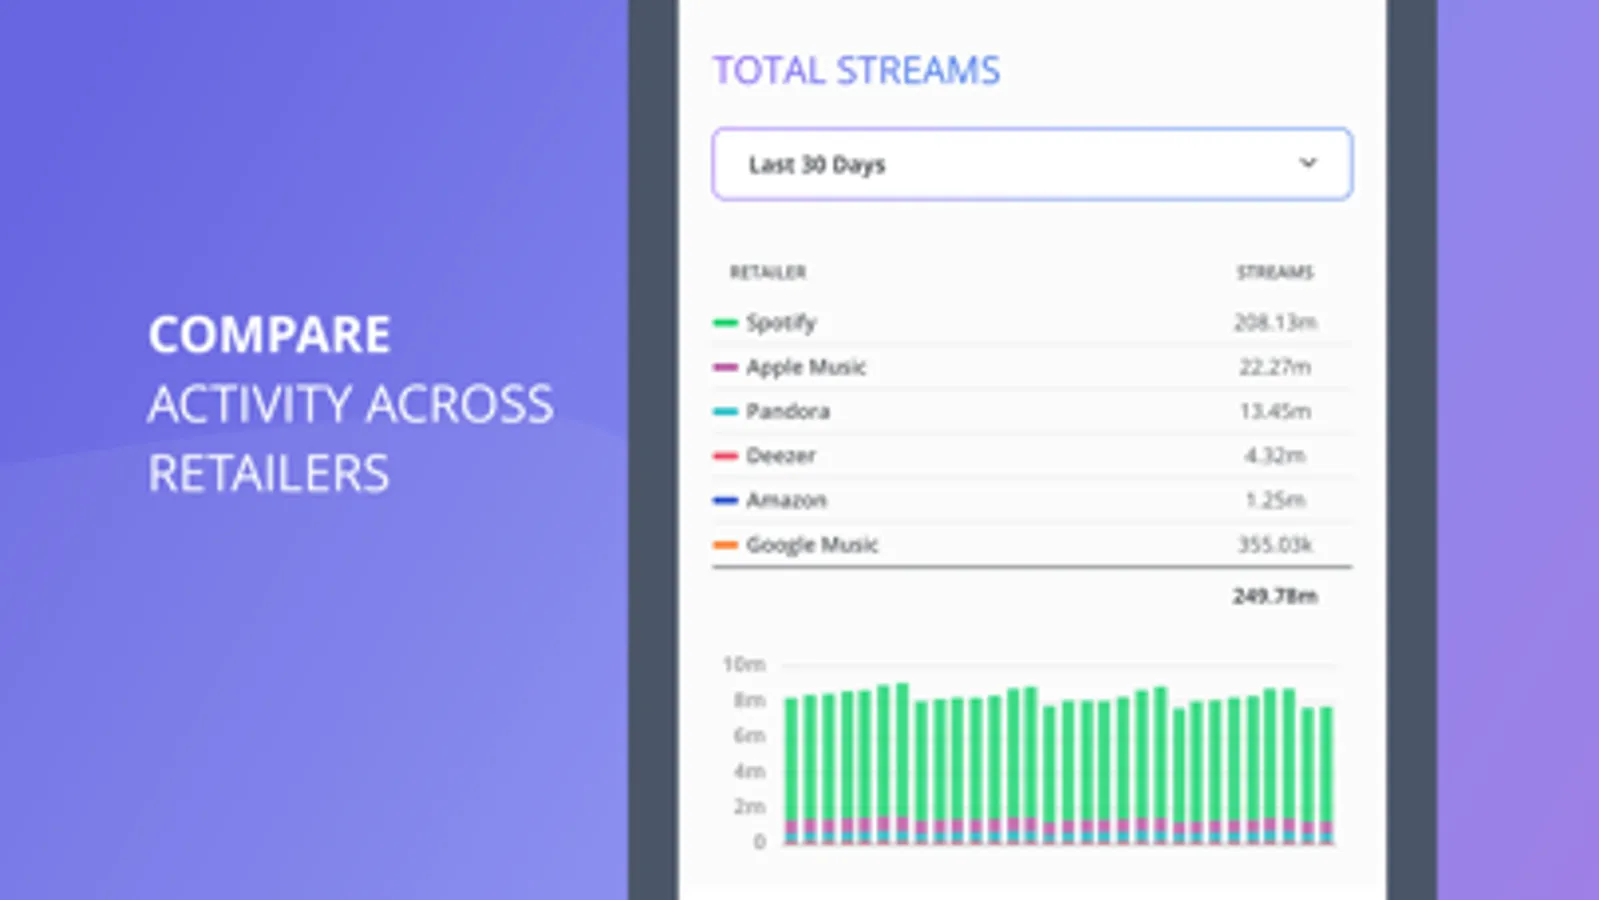
Task: Click the last bar in the streams chart
Action: [1326, 776]
